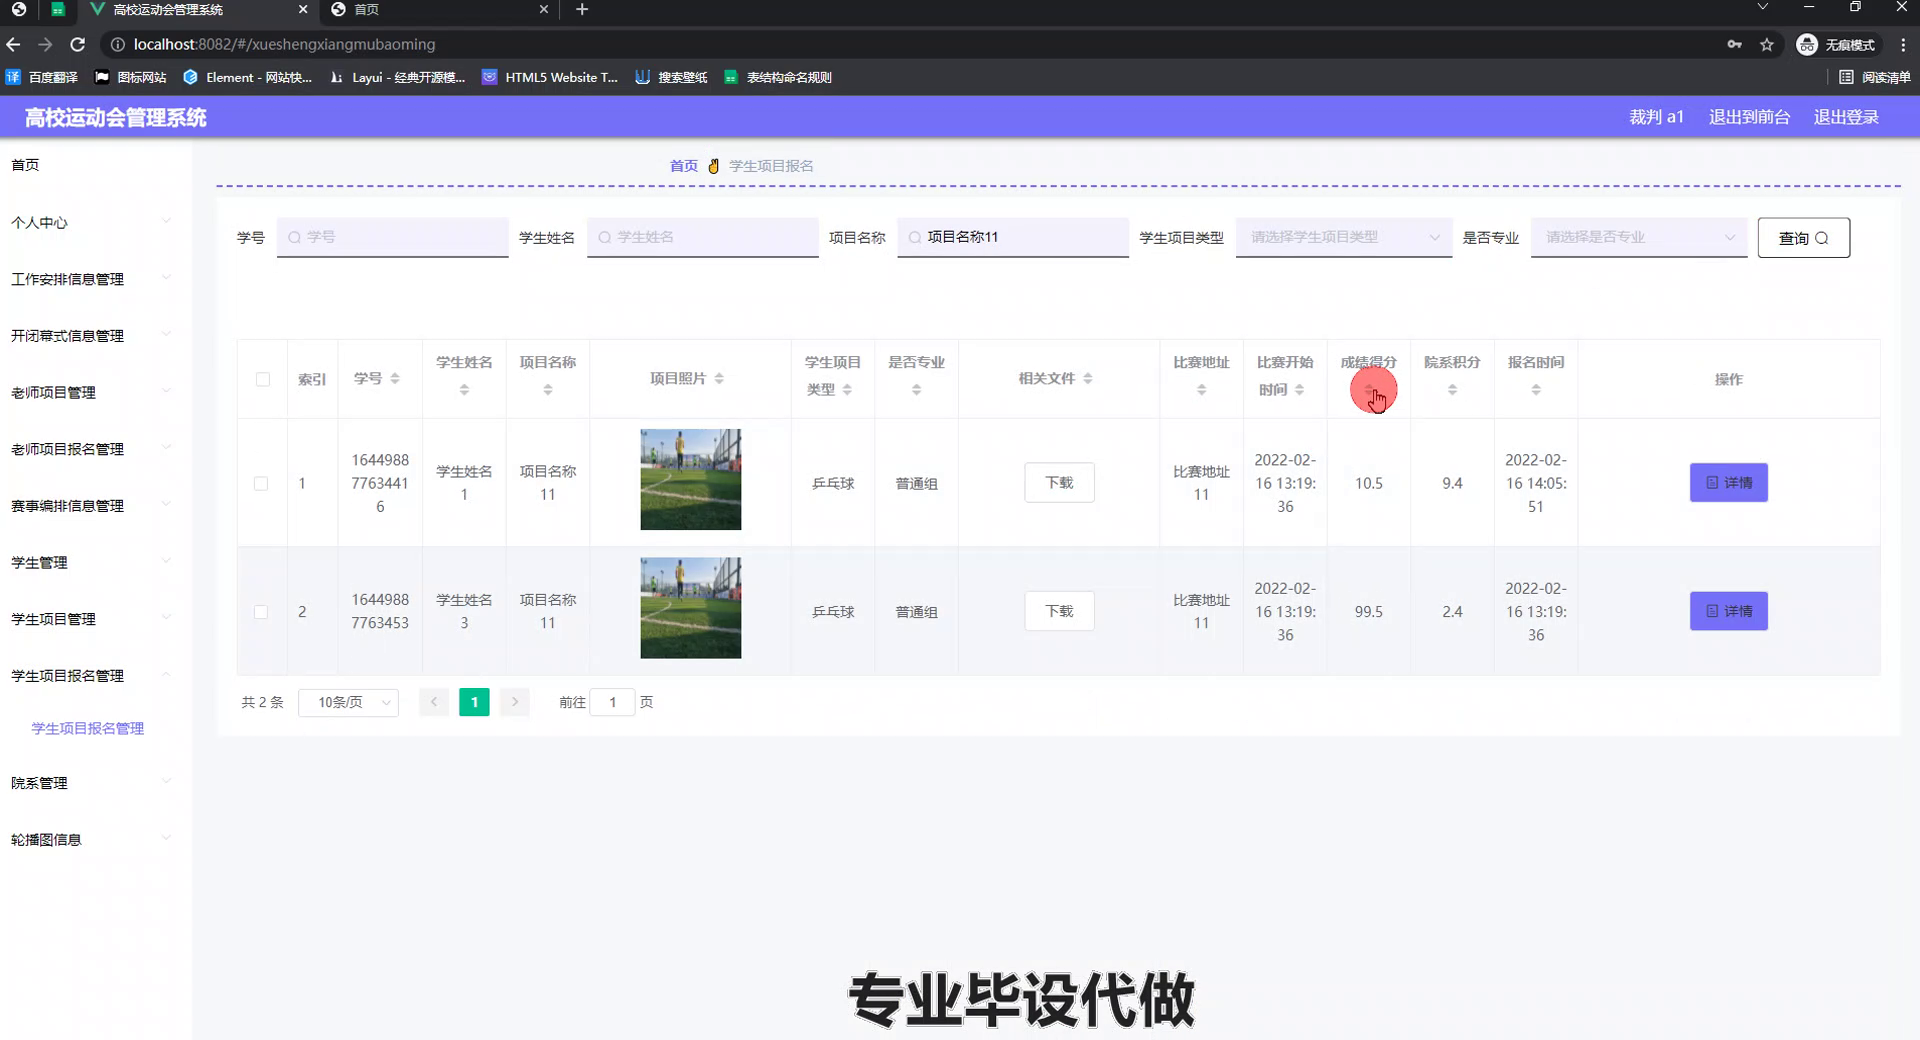Download the file for 学生姓名3

(1059, 611)
